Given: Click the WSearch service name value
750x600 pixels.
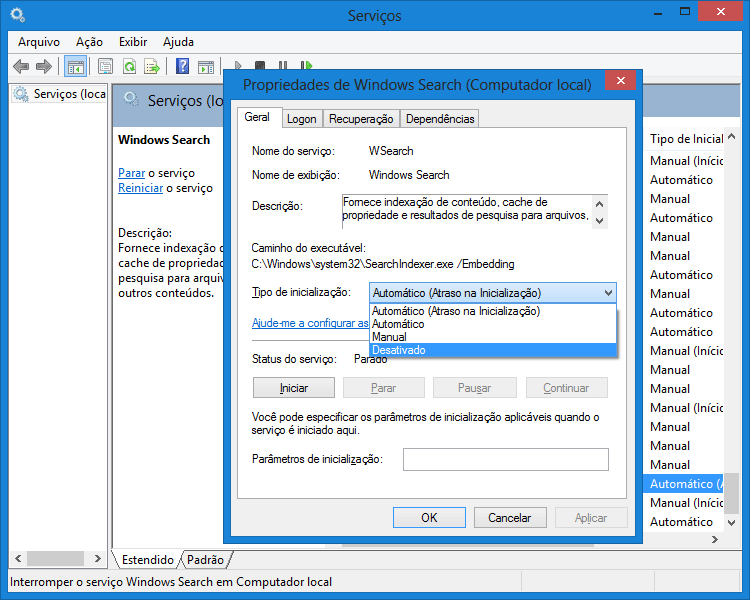Looking at the screenshot, I should pyautogui.click(x=391, y=151).
